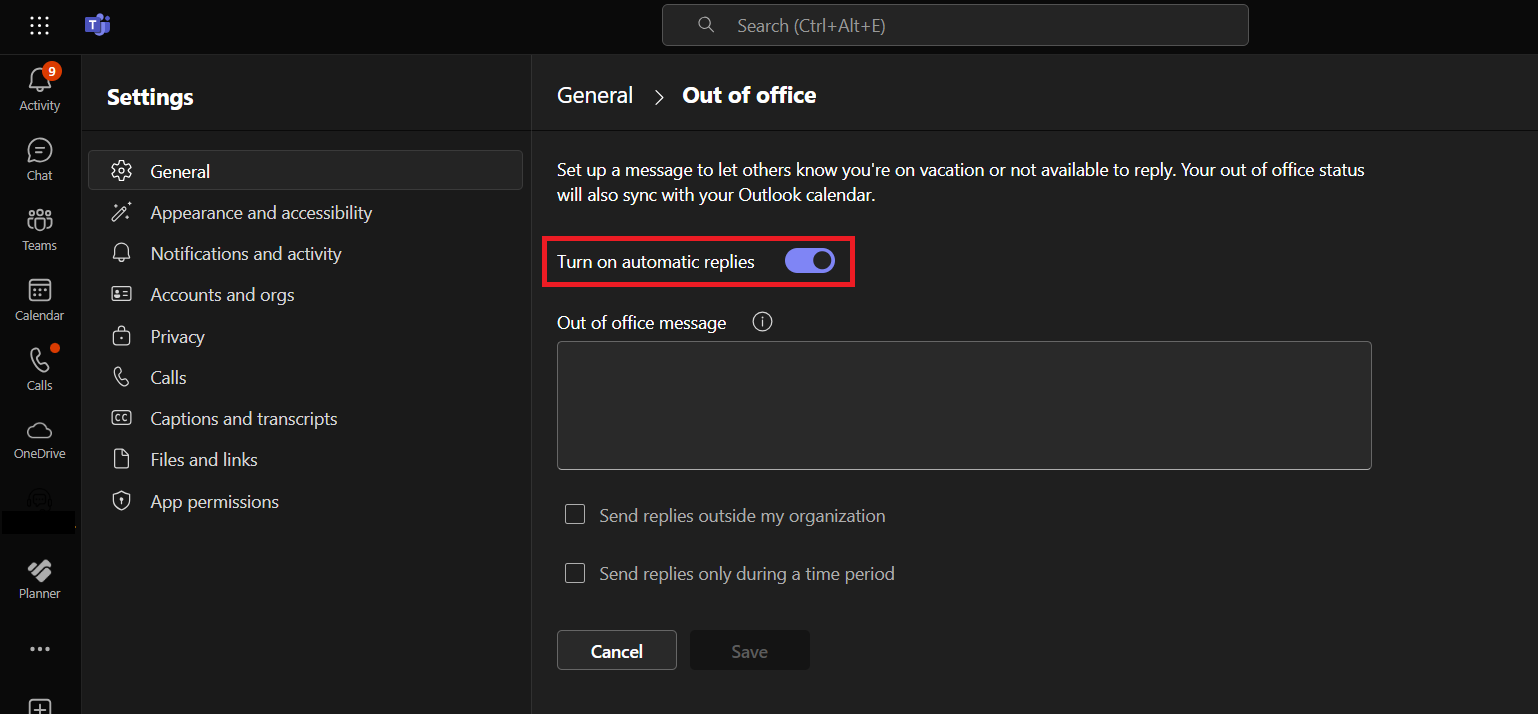Click the Appearance wand icon
This screenshot has height=714, width=1538.
(x=122, y=212)
